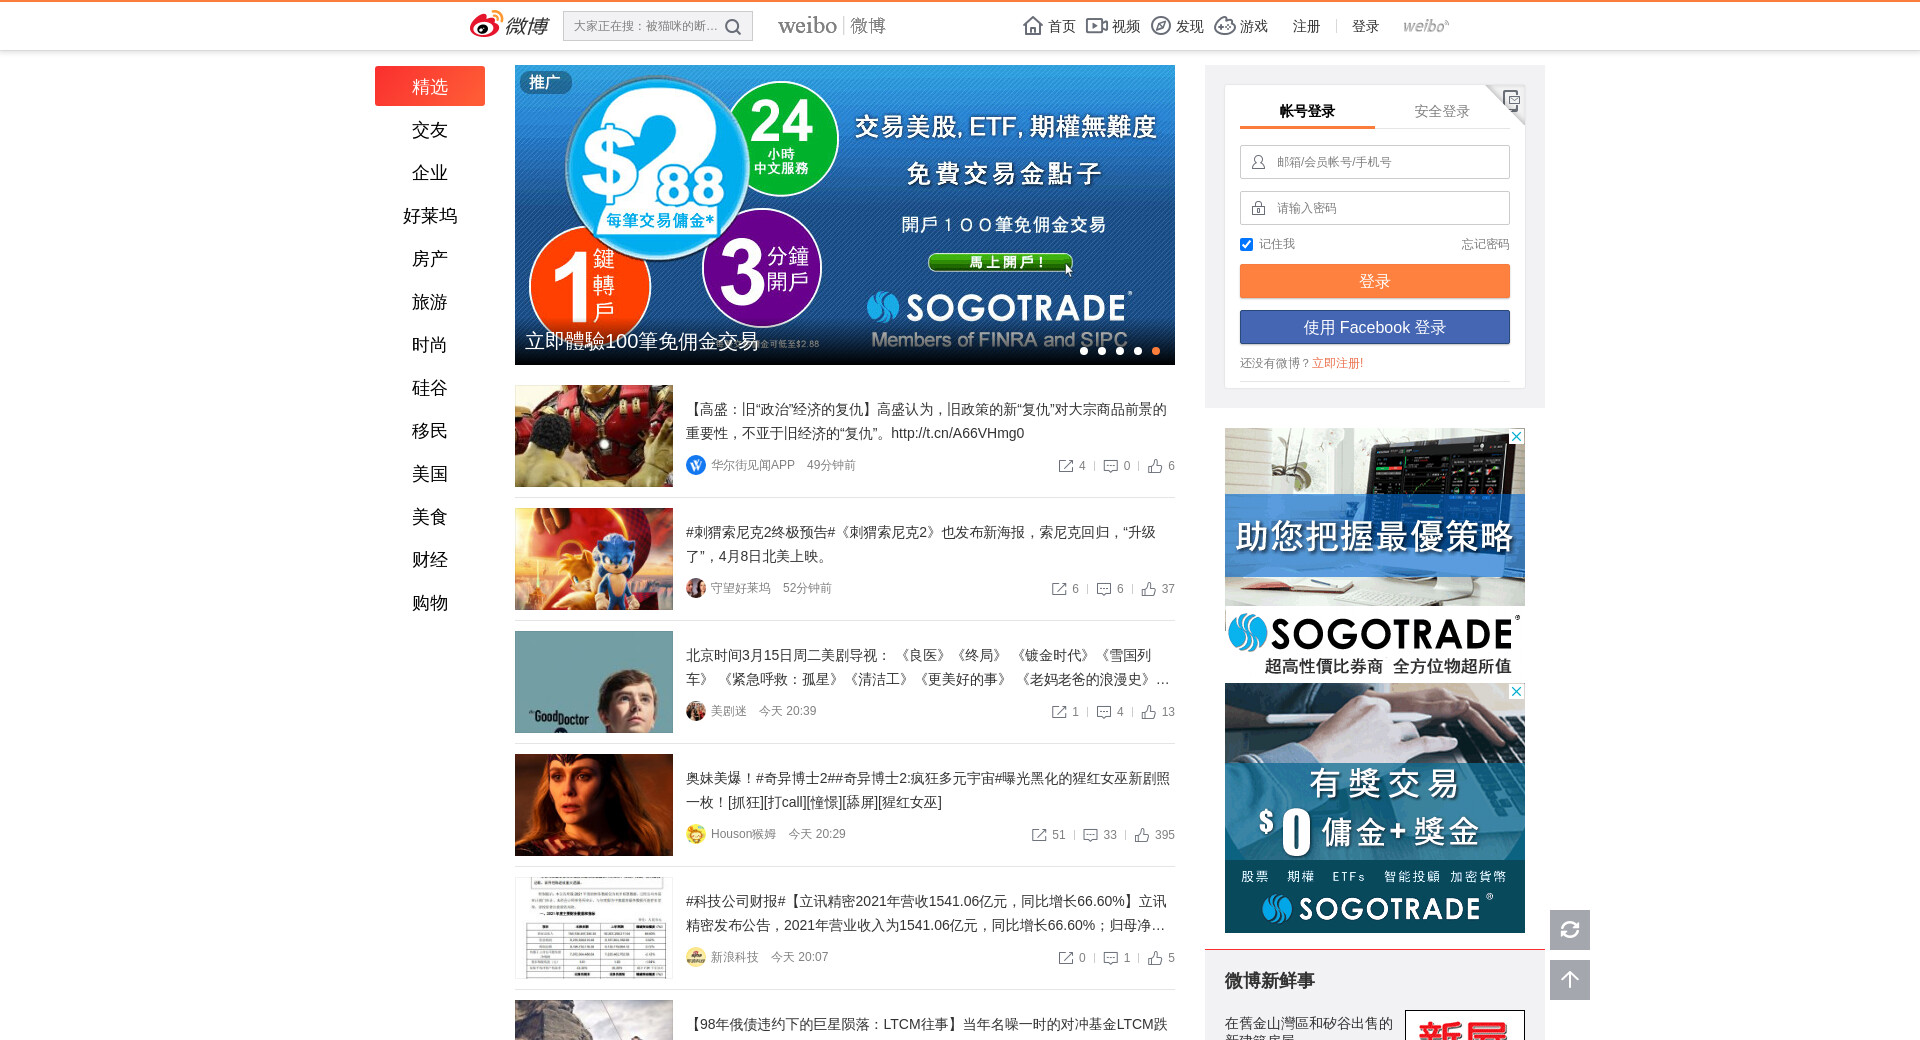Switch to the 安全登录 tab

1441,111
